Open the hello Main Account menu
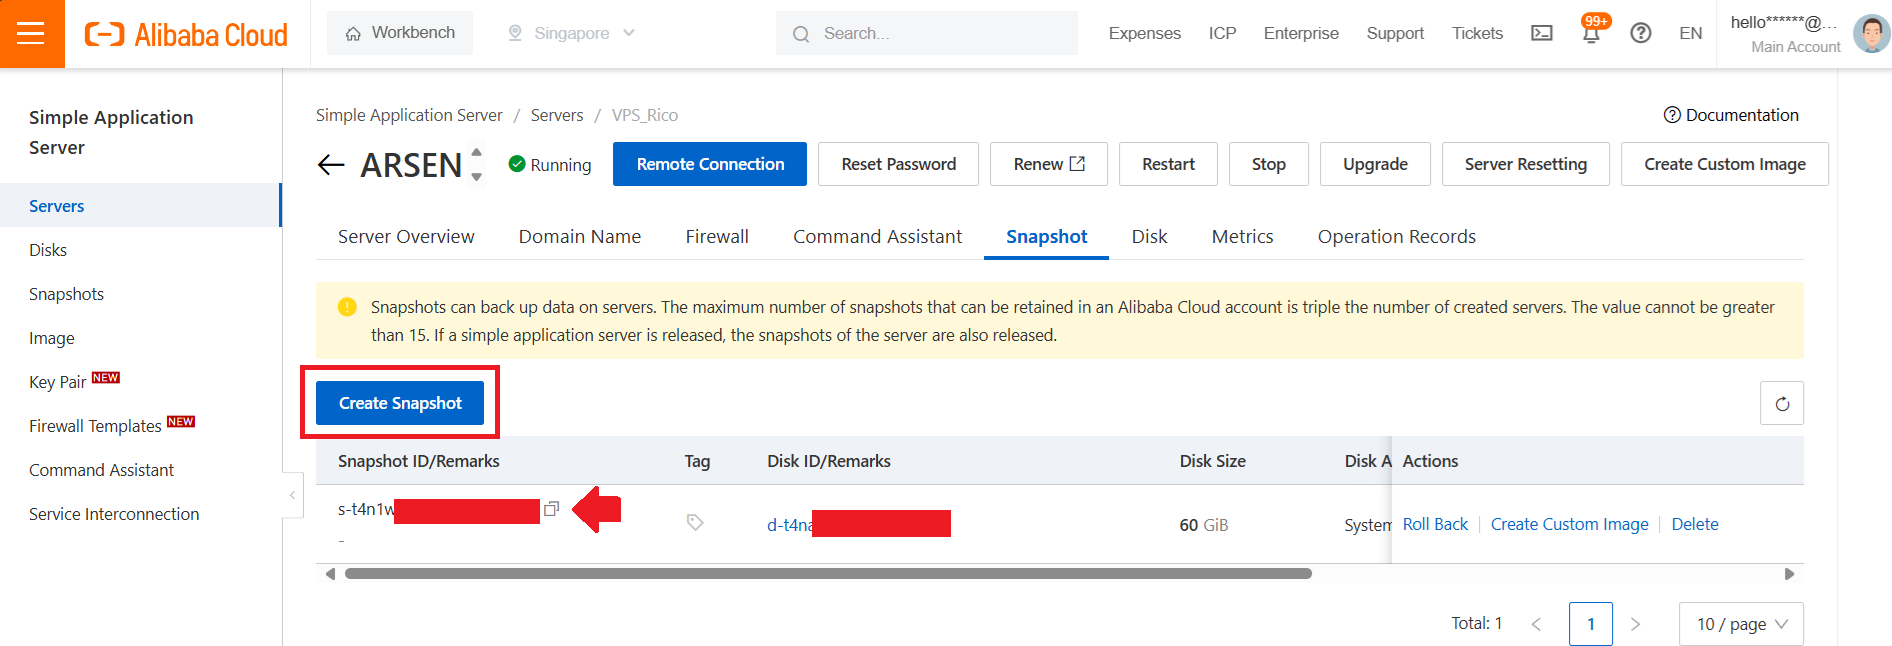Image resolution: width=1892 pixels, height=646 pixels. pos(1786,34)
